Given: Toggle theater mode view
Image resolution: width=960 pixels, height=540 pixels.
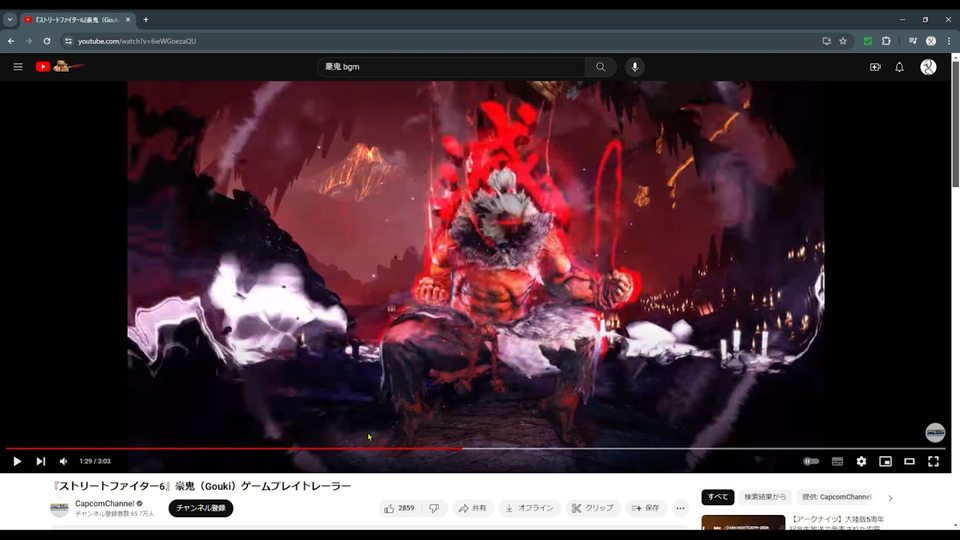Looking at the screenshot, I should point(909,461).
